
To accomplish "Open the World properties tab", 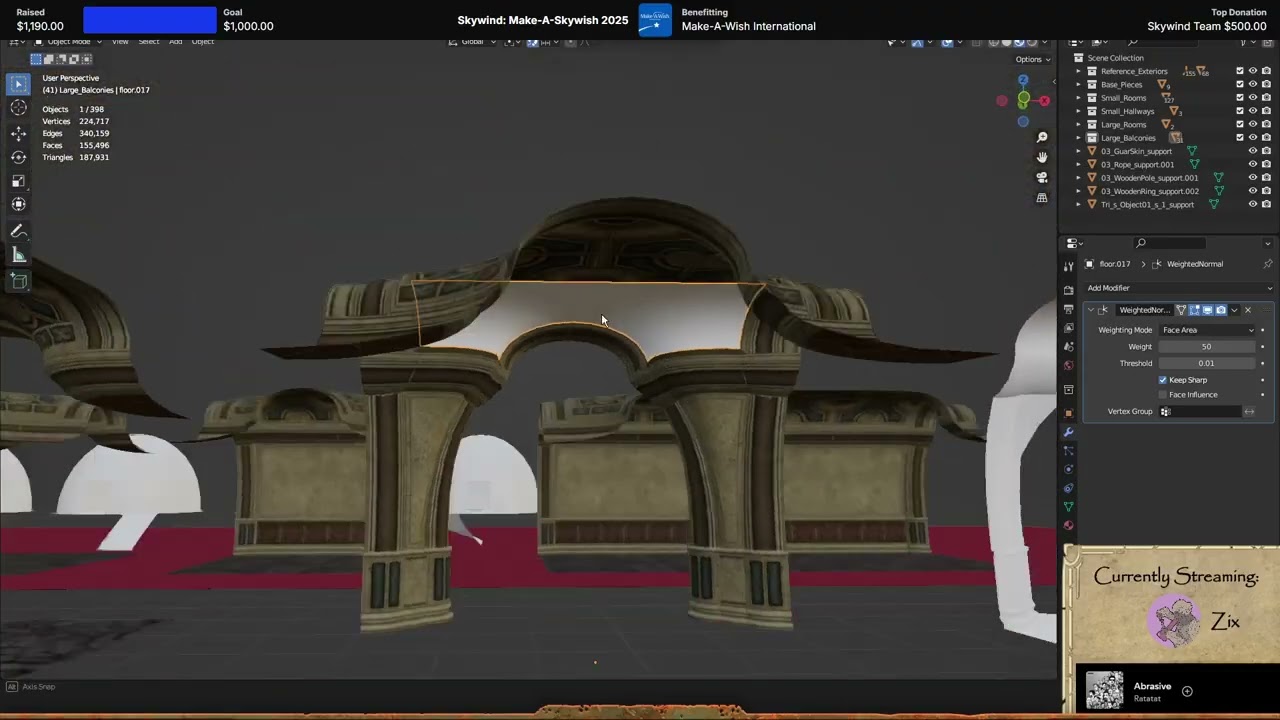I will (1068, 365).
